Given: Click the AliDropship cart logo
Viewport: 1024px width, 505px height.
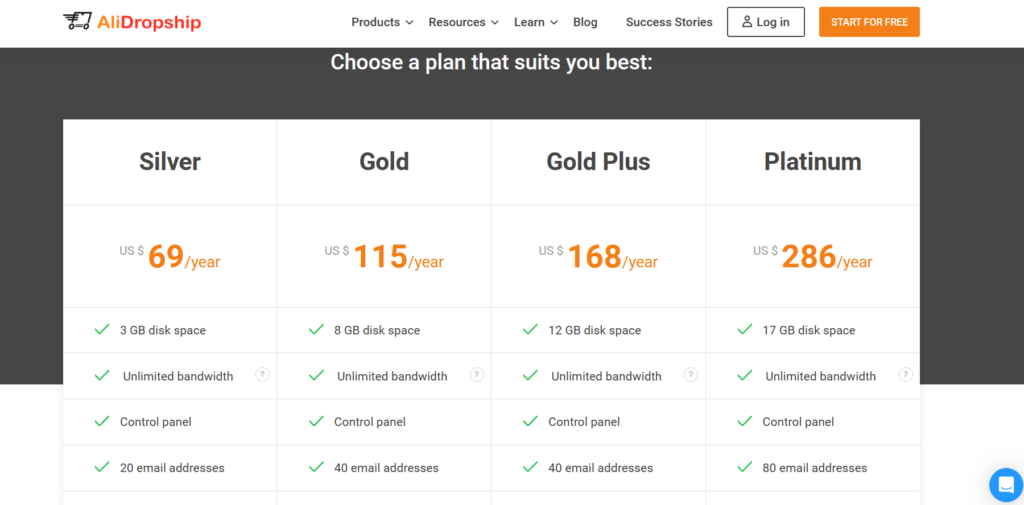Looking at the screenshot, I should tap(77, 21).
